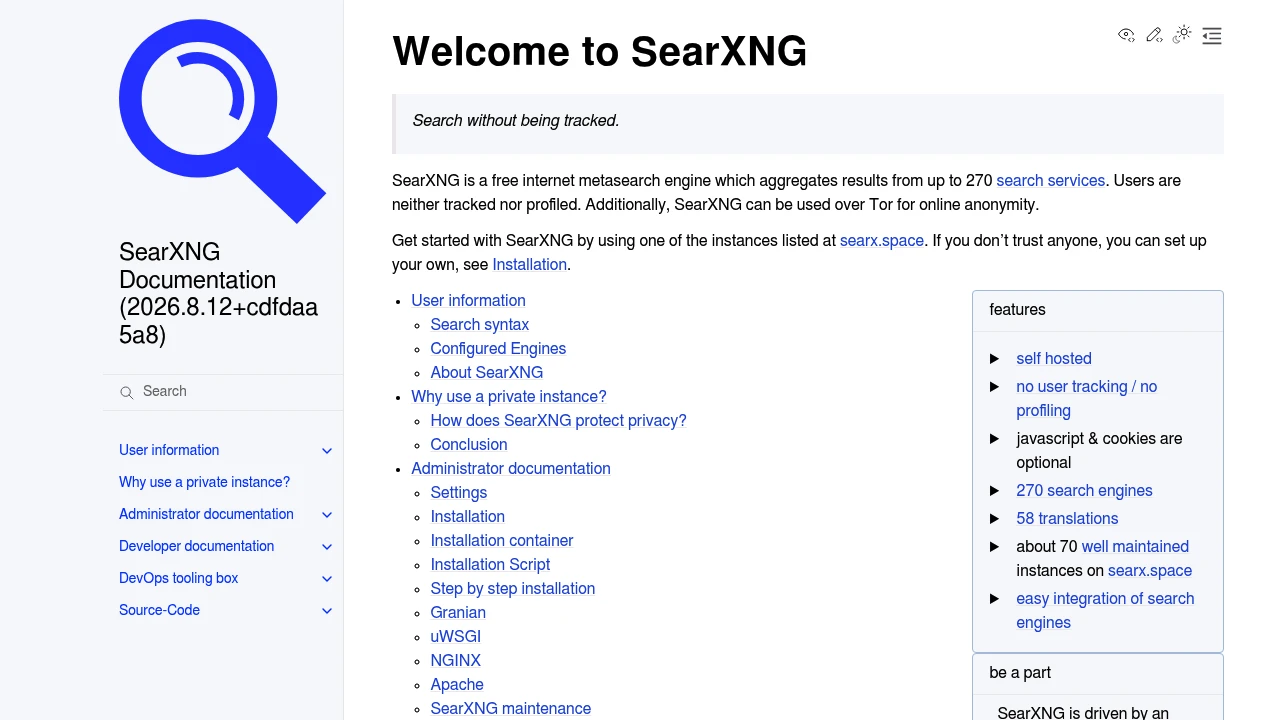Image resolution: width=1280 pixels, height=720 pixels.
Task: Expand the triangle beside "270 search engines"
Action: click(995, 490)
